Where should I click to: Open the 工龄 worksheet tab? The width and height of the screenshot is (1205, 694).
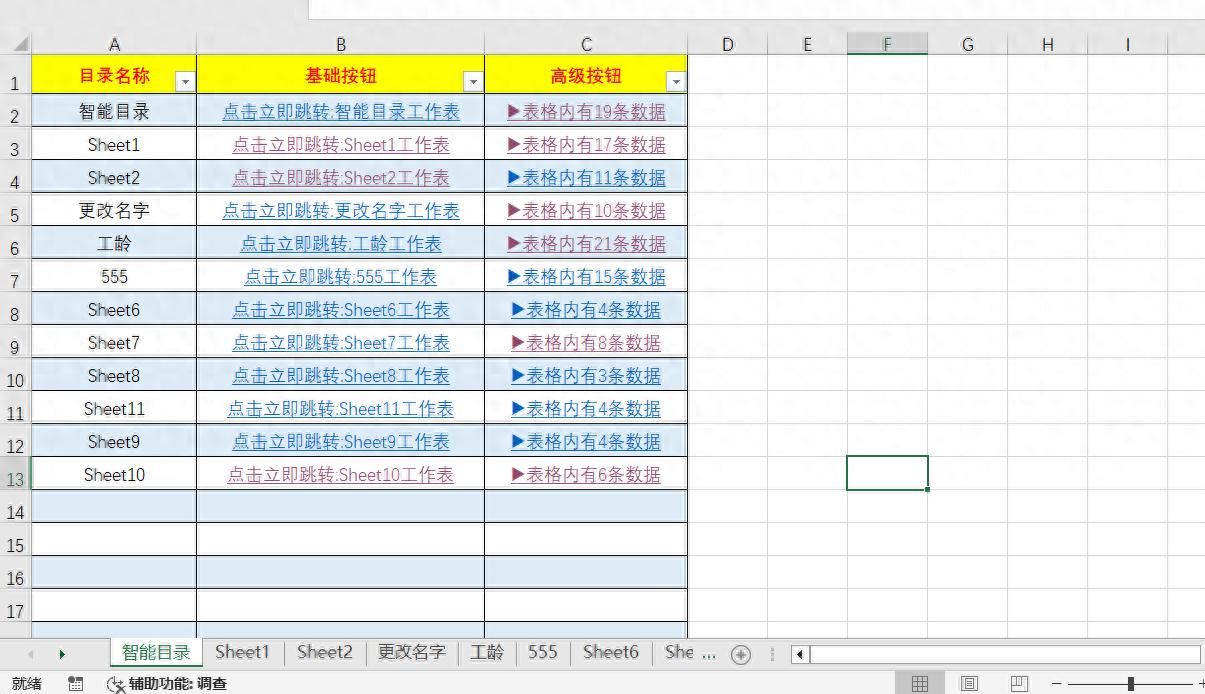487,652
